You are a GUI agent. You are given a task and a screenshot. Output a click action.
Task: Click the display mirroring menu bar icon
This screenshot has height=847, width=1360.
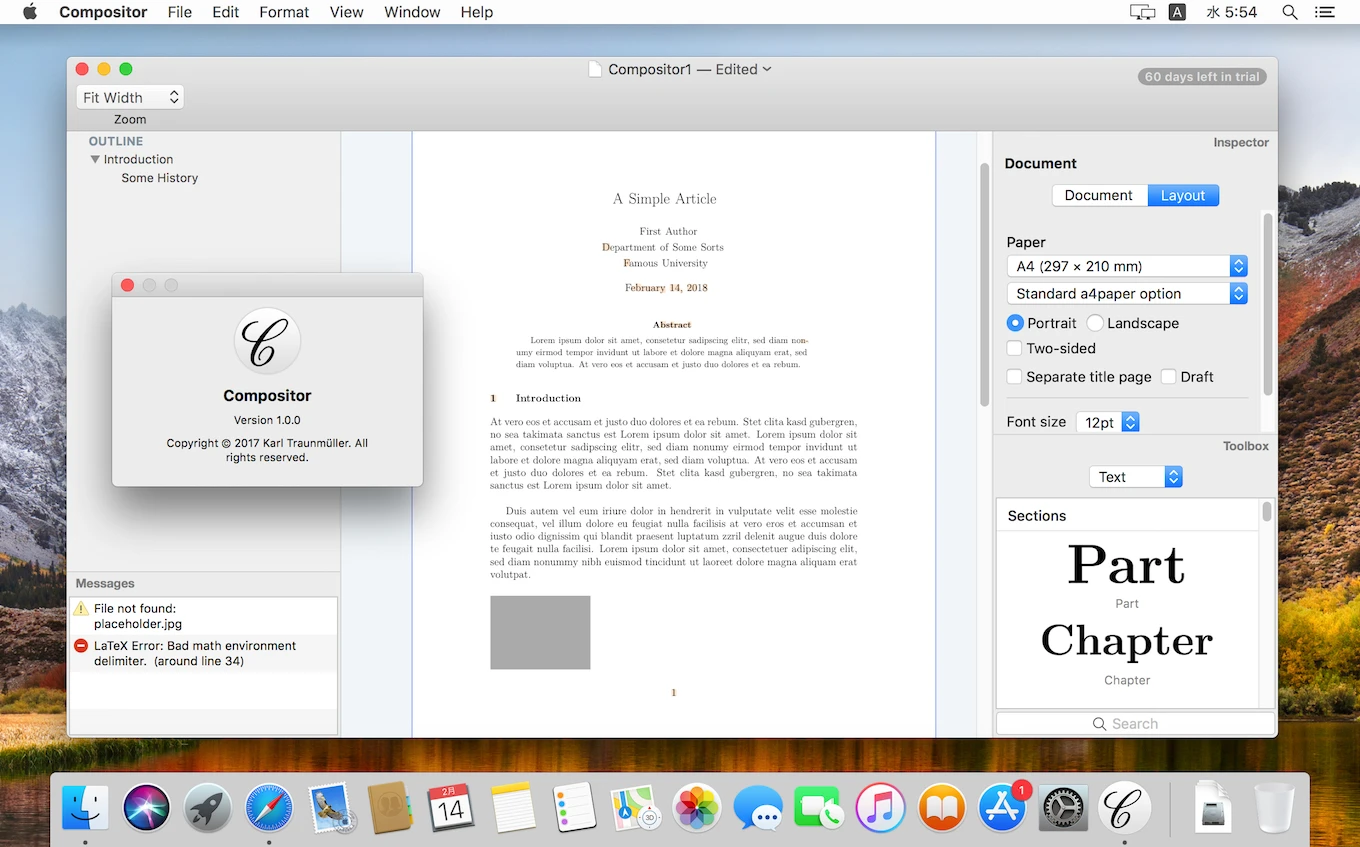(x=1142, y=12)
